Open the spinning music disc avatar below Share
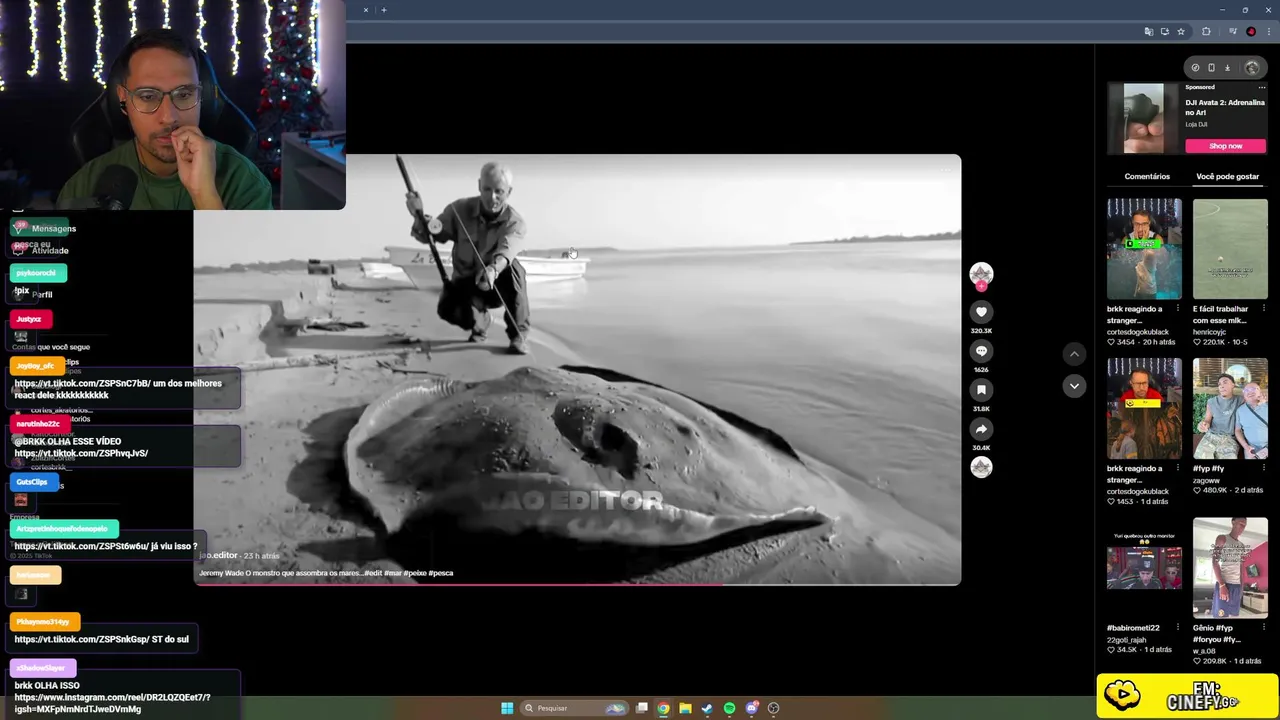Screen dimensions: 1280x720 (981, 467)
